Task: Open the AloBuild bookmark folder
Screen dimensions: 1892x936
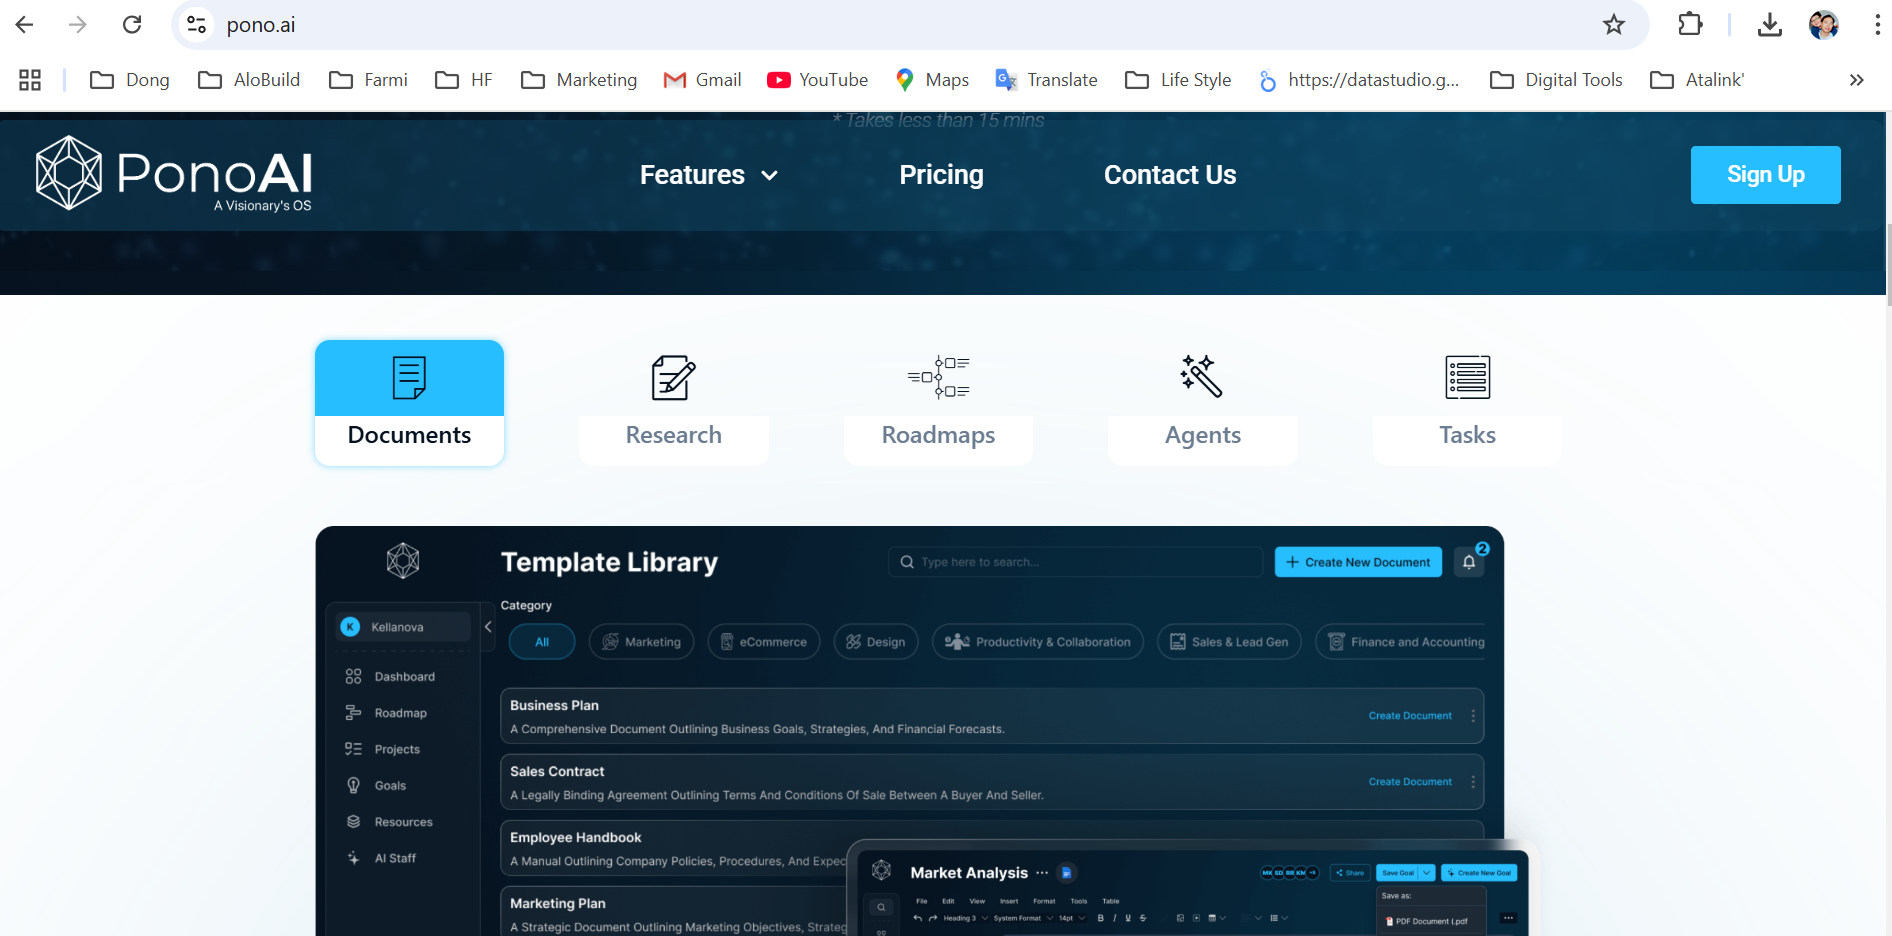Action: 249,80
